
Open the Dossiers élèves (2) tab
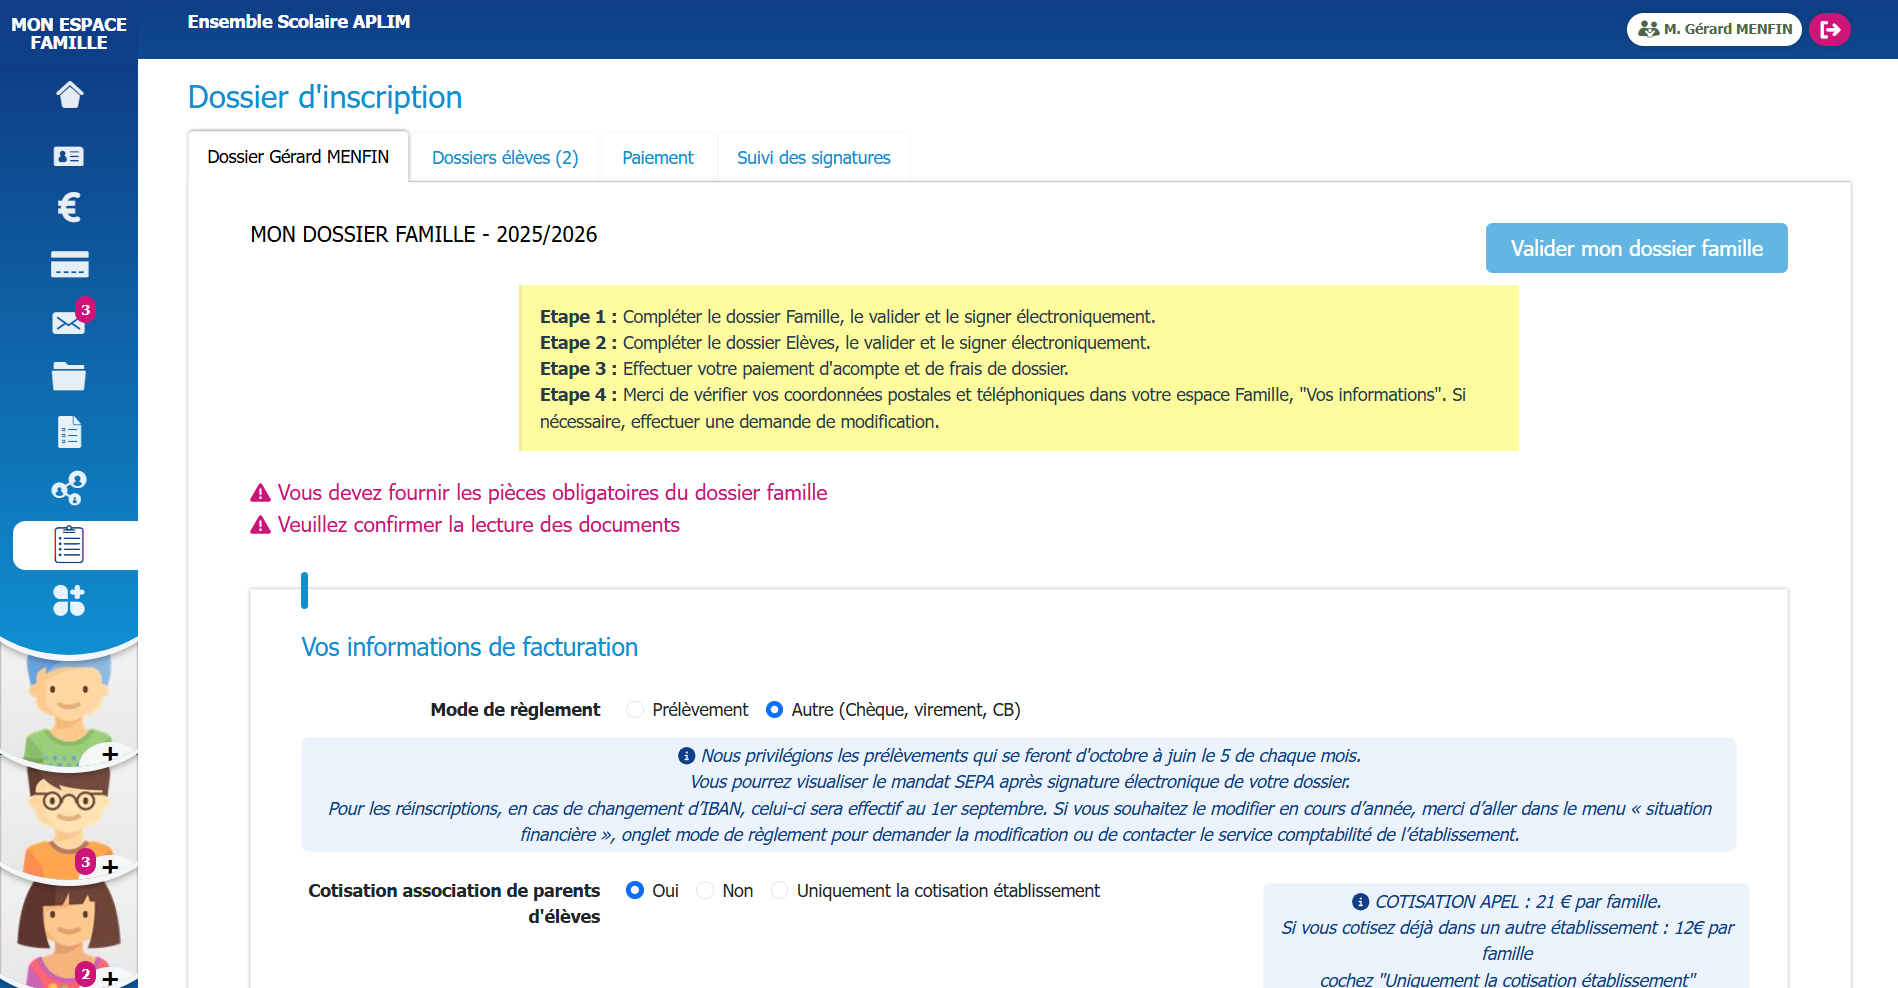click(x=505, y=158)
